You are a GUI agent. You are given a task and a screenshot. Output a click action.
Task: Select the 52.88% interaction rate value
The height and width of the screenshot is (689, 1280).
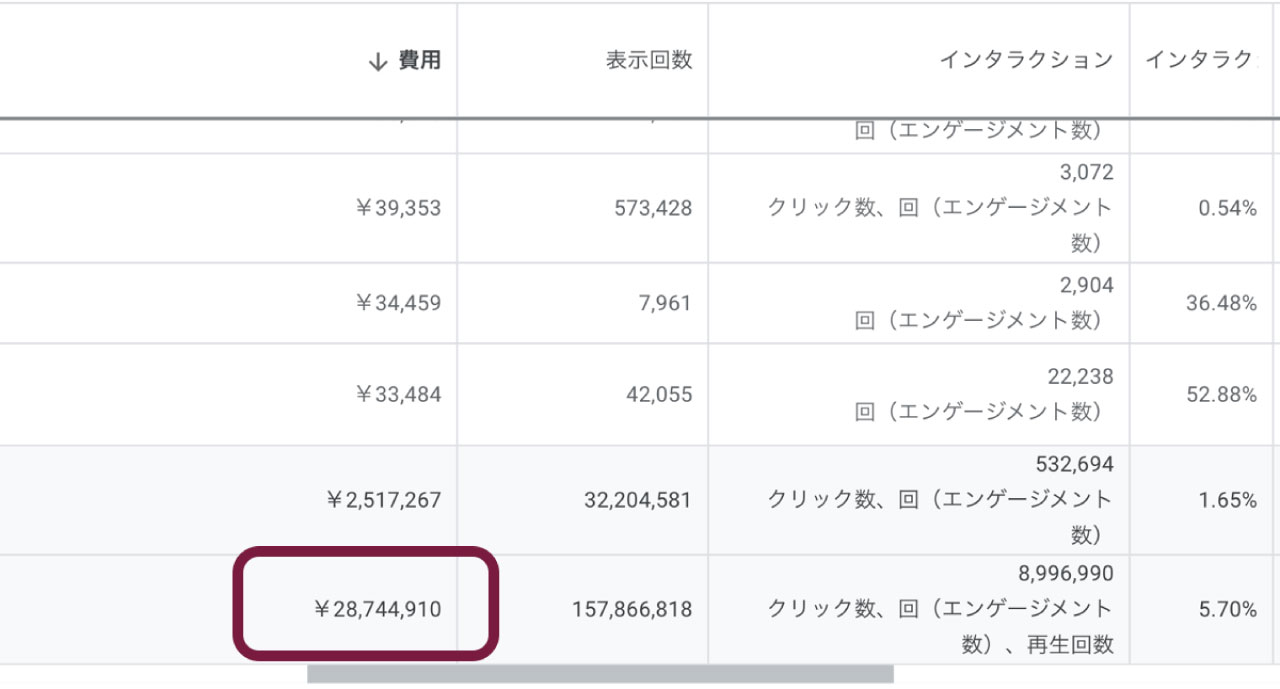(1221, 395)
